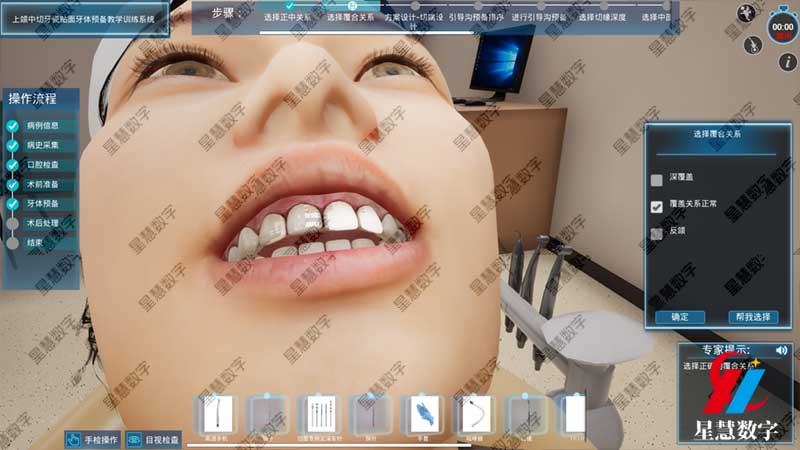Uncheck the 覆盖关系正常 checkbox
The width and height of the screenshot is (800, 450).
[657, 206]
